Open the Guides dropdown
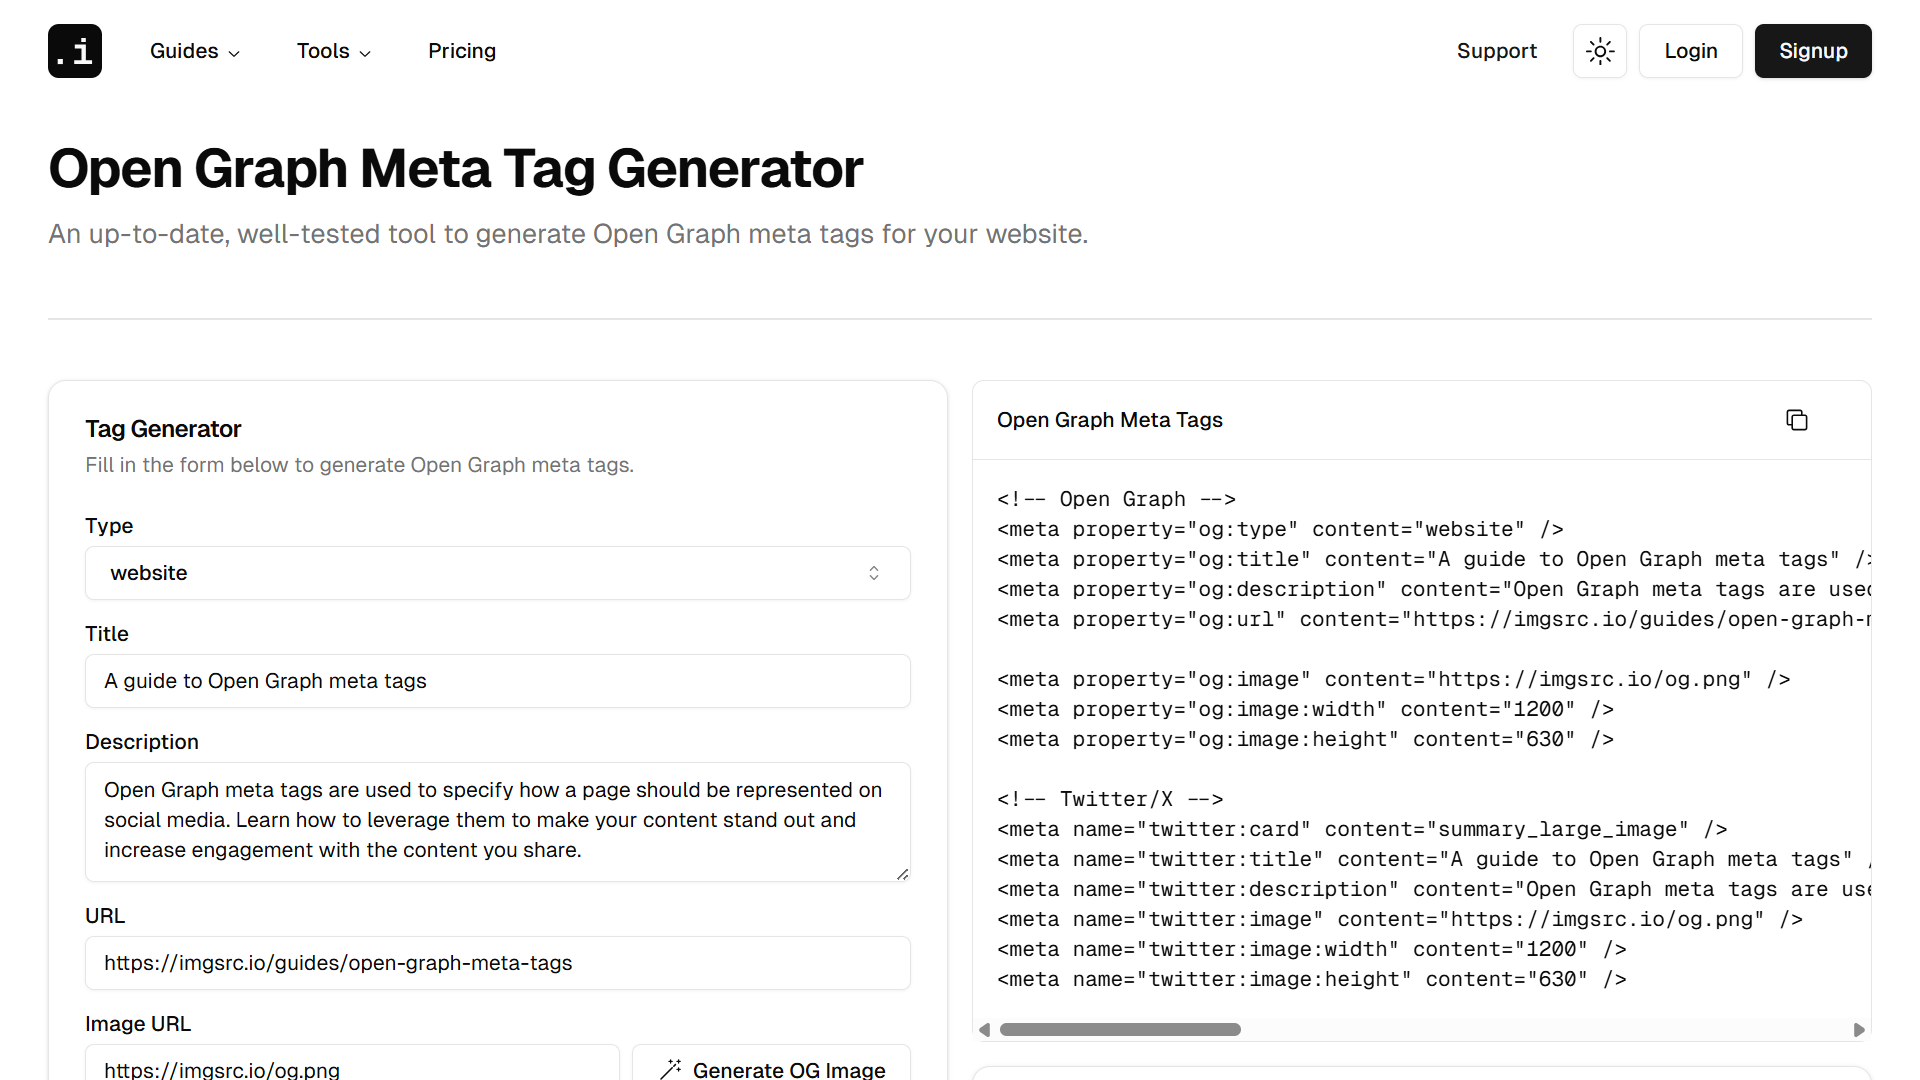 point(194,51)
